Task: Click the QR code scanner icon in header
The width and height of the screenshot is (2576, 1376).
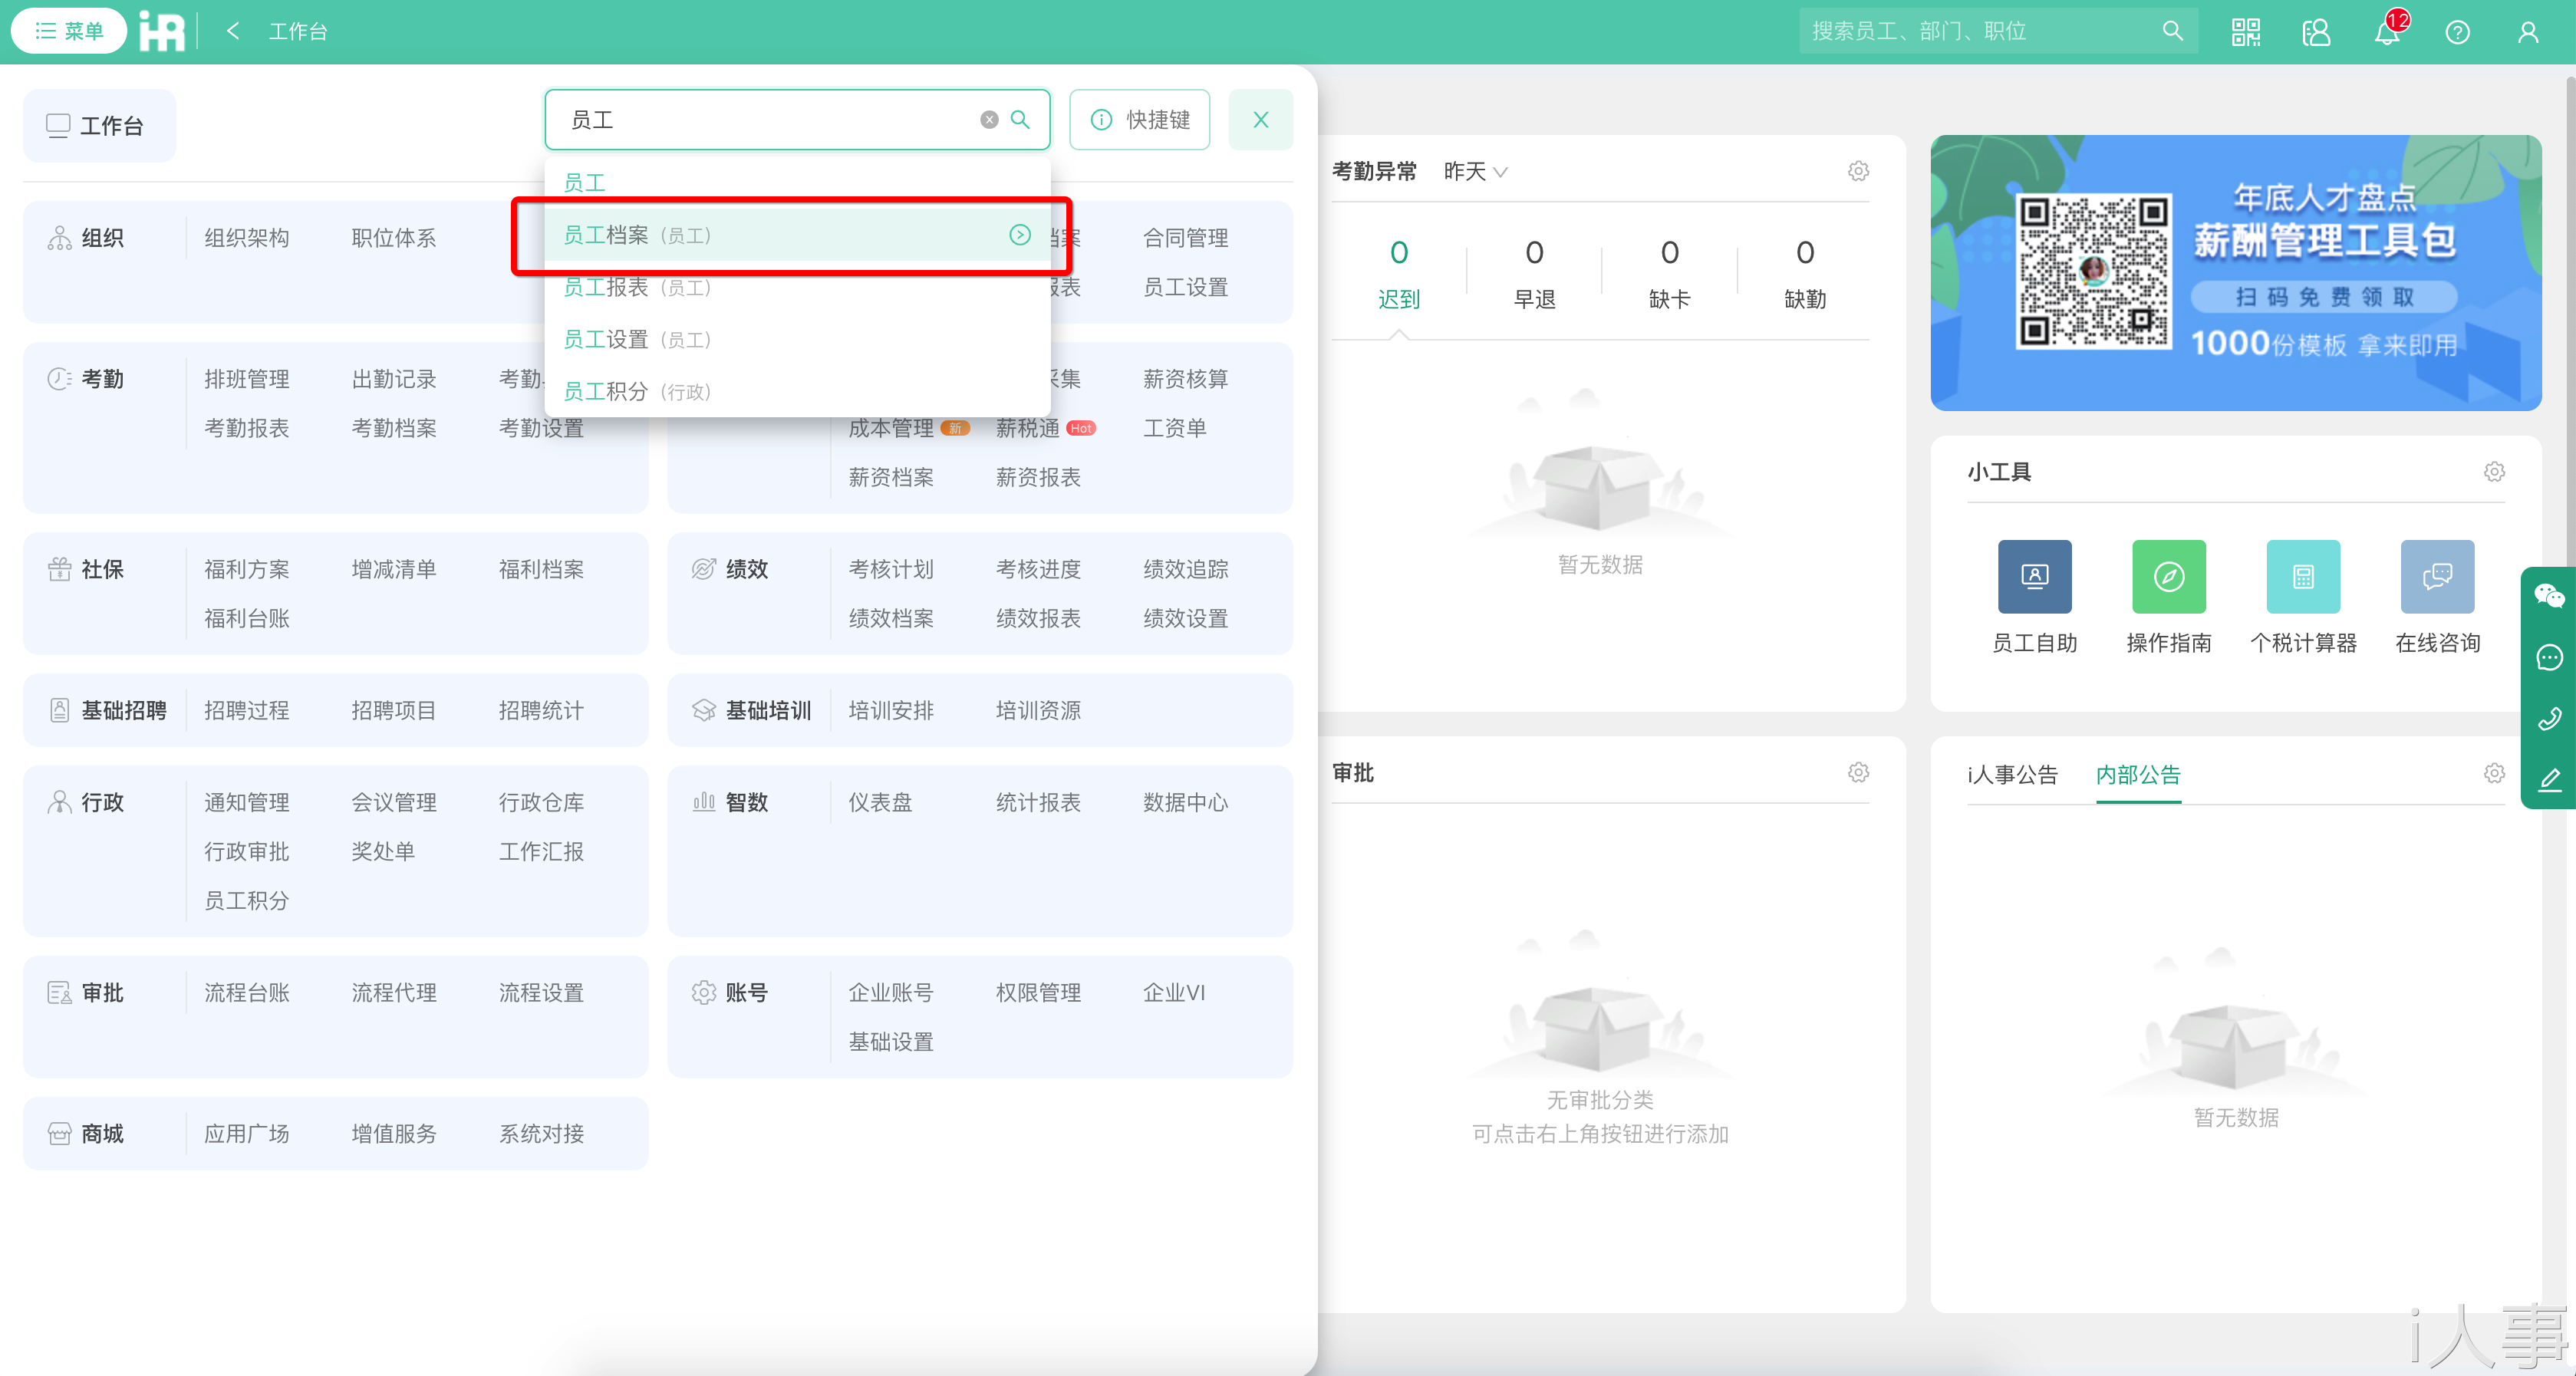Action: (x=2245, y=32)
